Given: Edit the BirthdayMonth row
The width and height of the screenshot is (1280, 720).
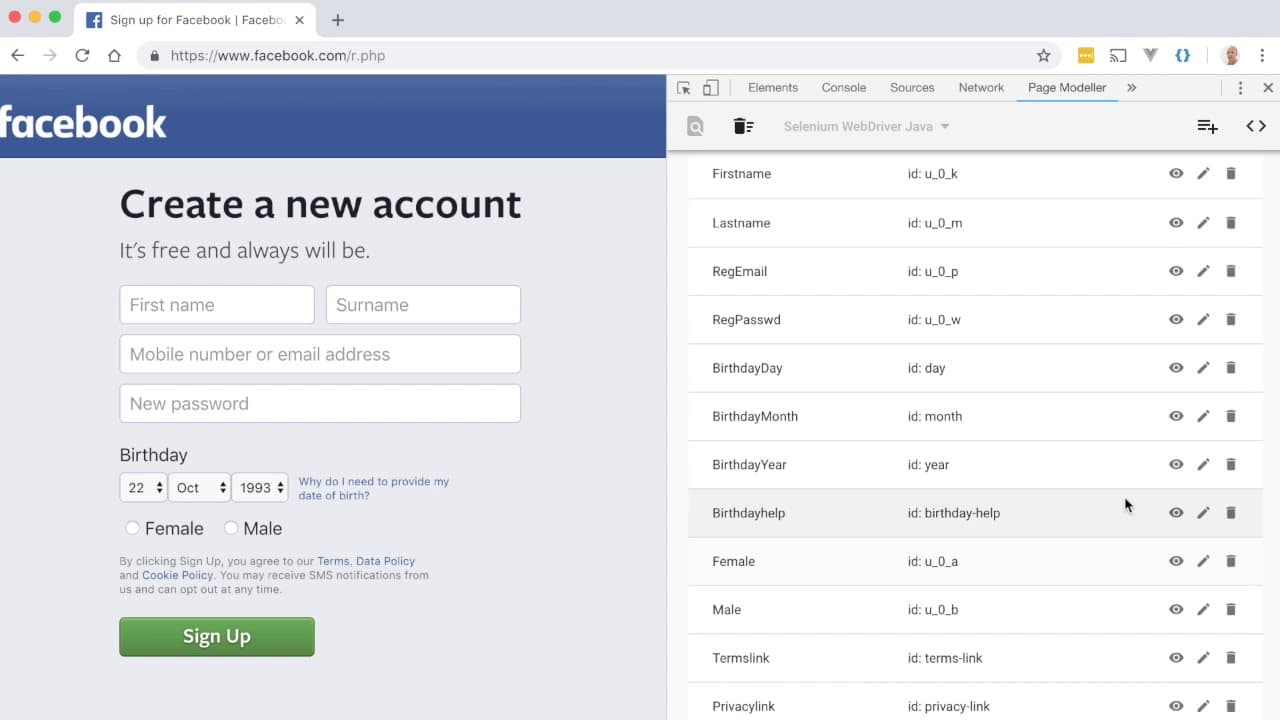Looking at the screenshot, I should [x=1203, y=416].
